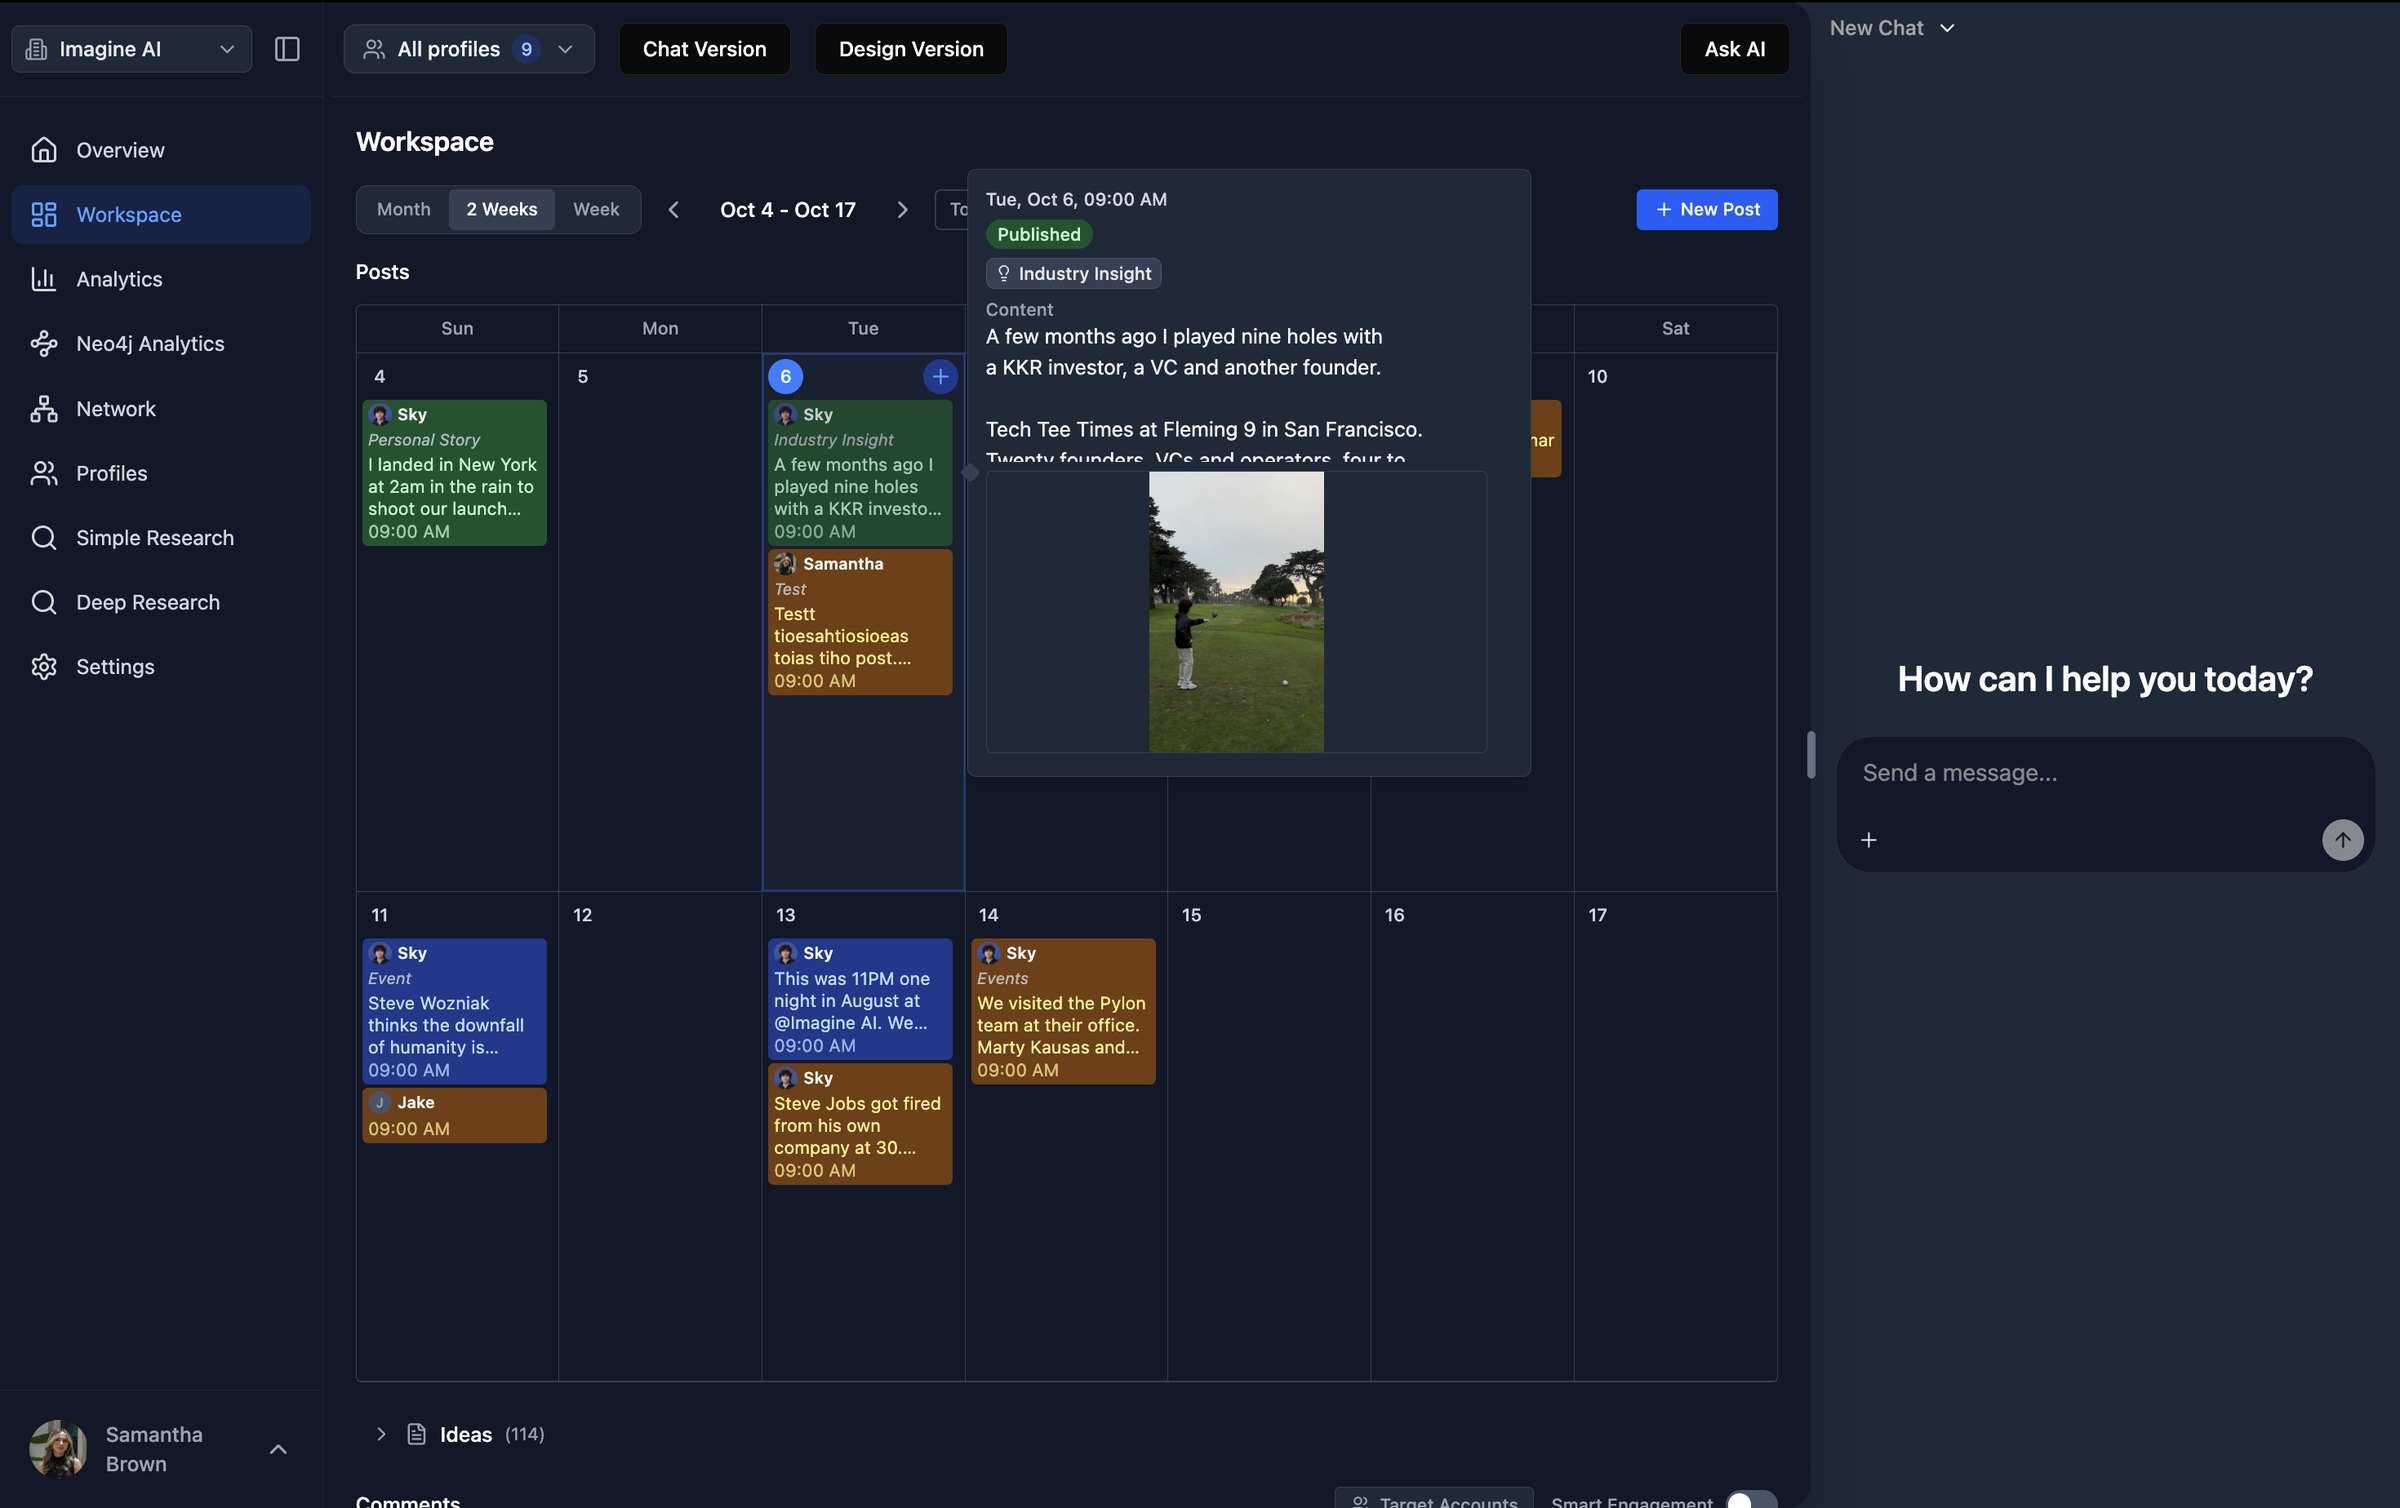2400x1508 pixels.
Task: Open Sky's Steve Wozniak Event post
Action: (x=454, y=1011)
